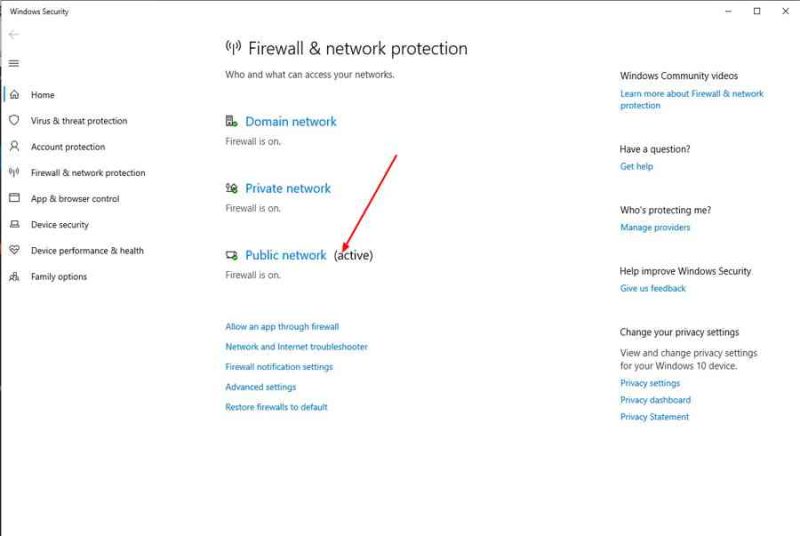This screenshot has height=536, width=800.
Task: Open Private network settings
Action: [288, 188]
